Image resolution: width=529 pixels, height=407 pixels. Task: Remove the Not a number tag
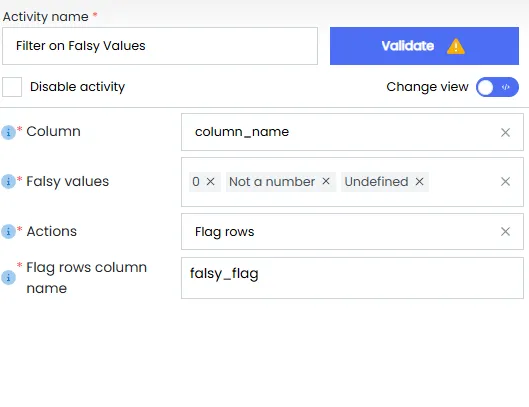pos(326,181)
